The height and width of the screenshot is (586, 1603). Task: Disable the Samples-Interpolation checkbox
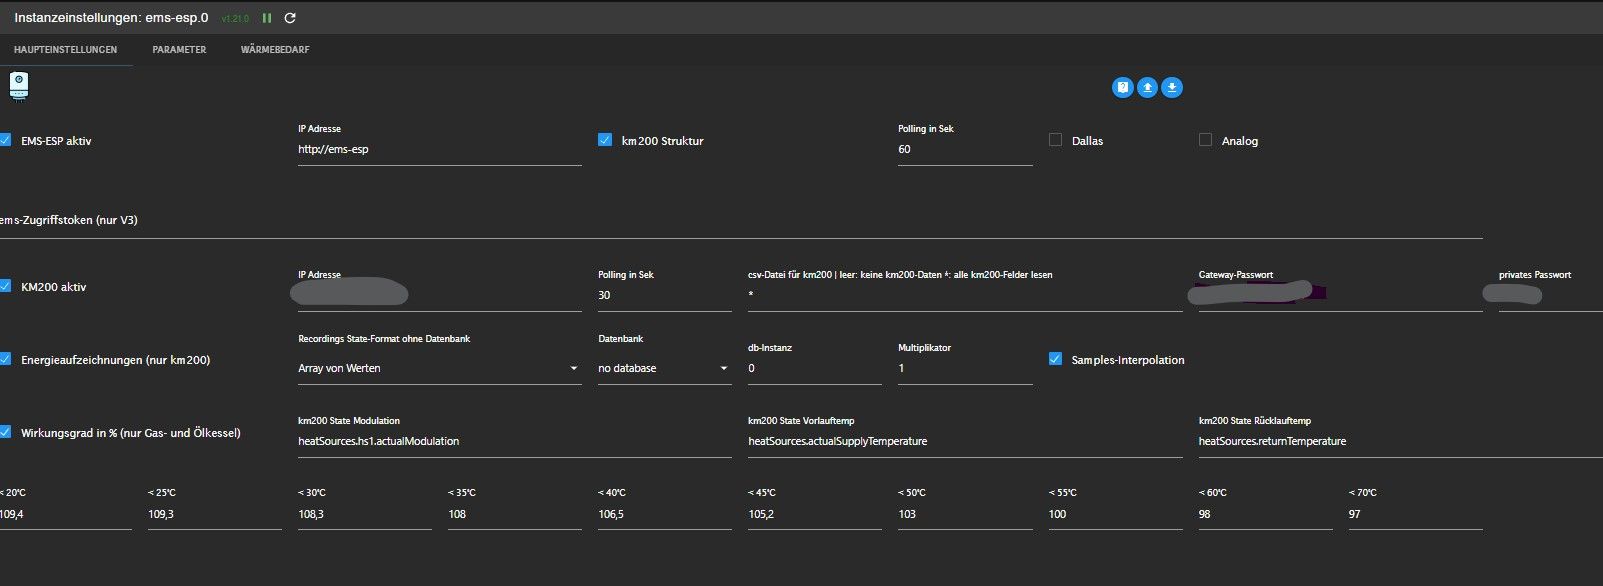click(1055, 359)
